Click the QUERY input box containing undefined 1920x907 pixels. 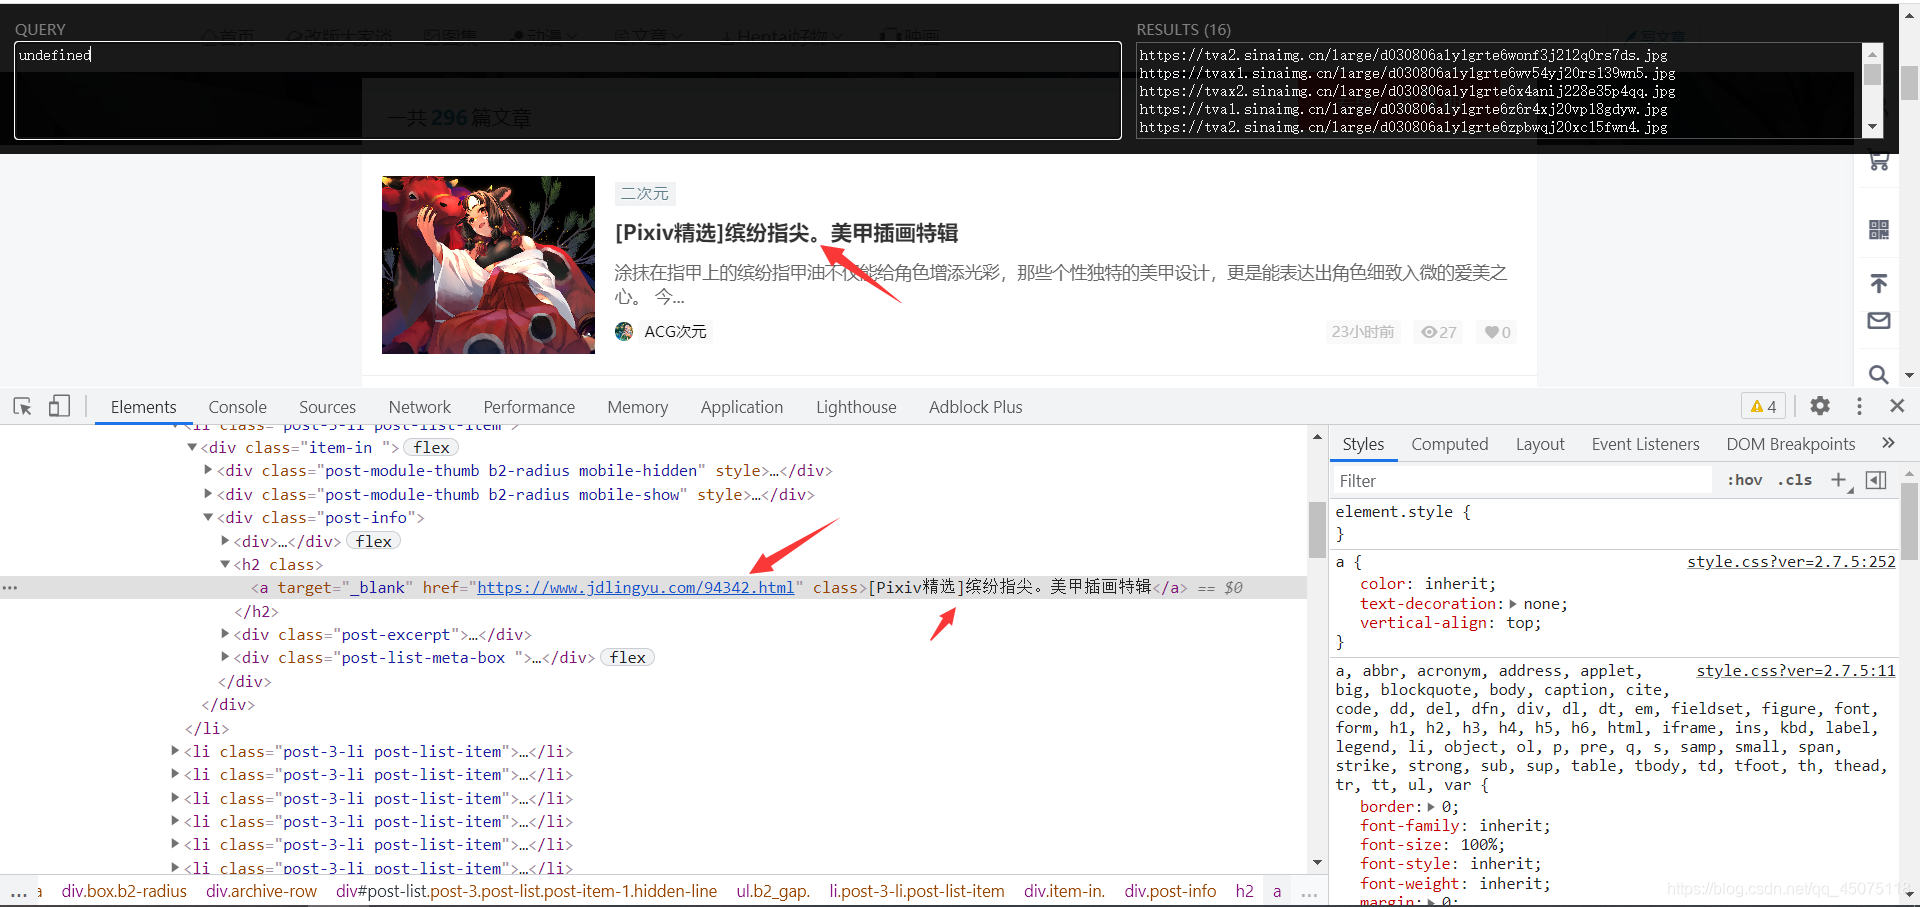[x=567, y=90]
